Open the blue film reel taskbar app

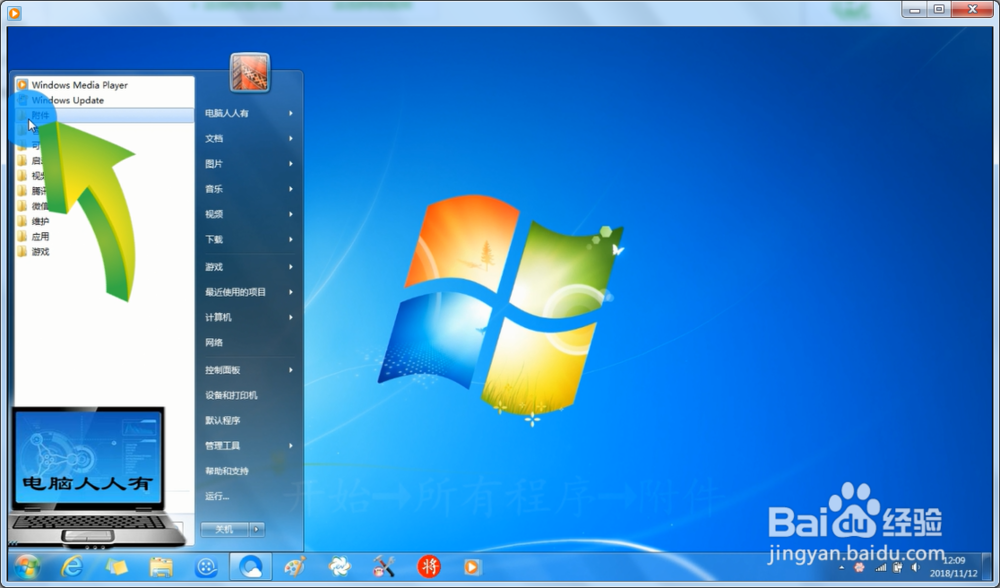(206, 567)
